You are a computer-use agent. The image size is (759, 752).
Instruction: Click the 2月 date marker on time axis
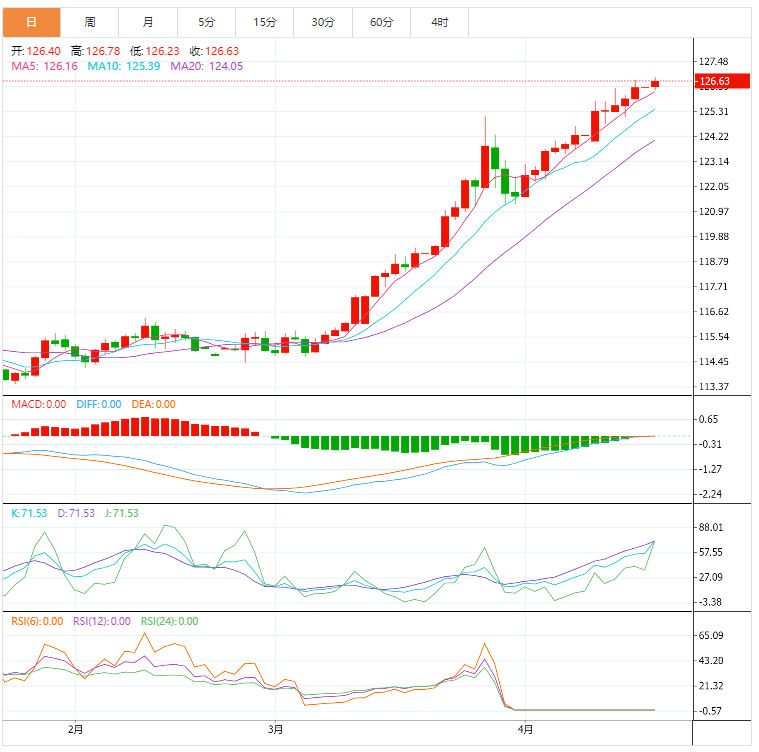pos(76,730)
